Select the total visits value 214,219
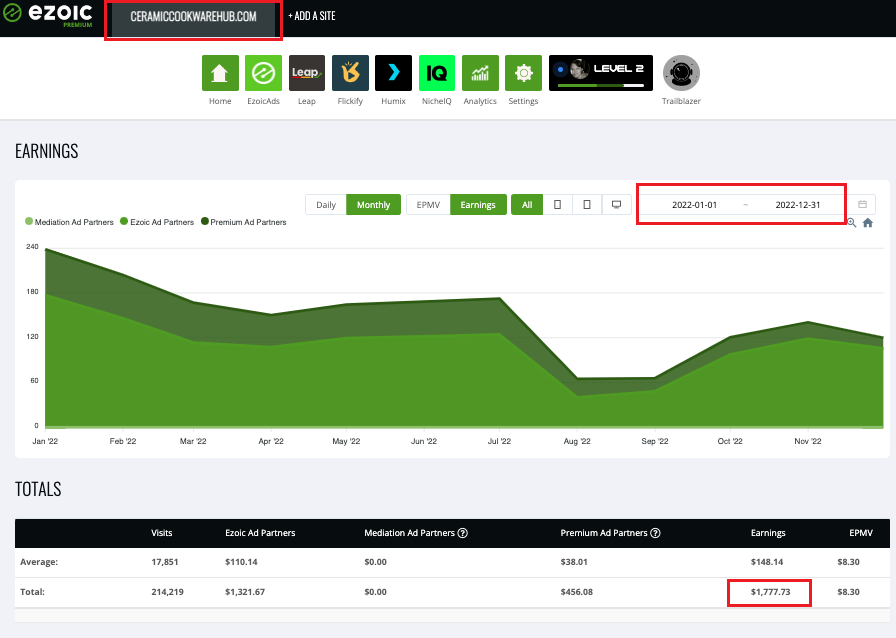The image size is (896, 638). (x=167, y=592)
